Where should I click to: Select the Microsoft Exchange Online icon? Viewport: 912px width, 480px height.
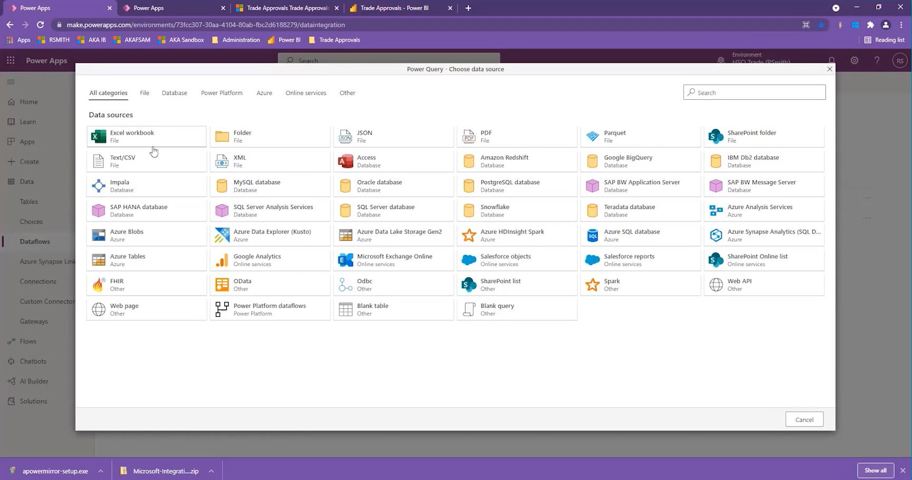[x=345, y=260]
